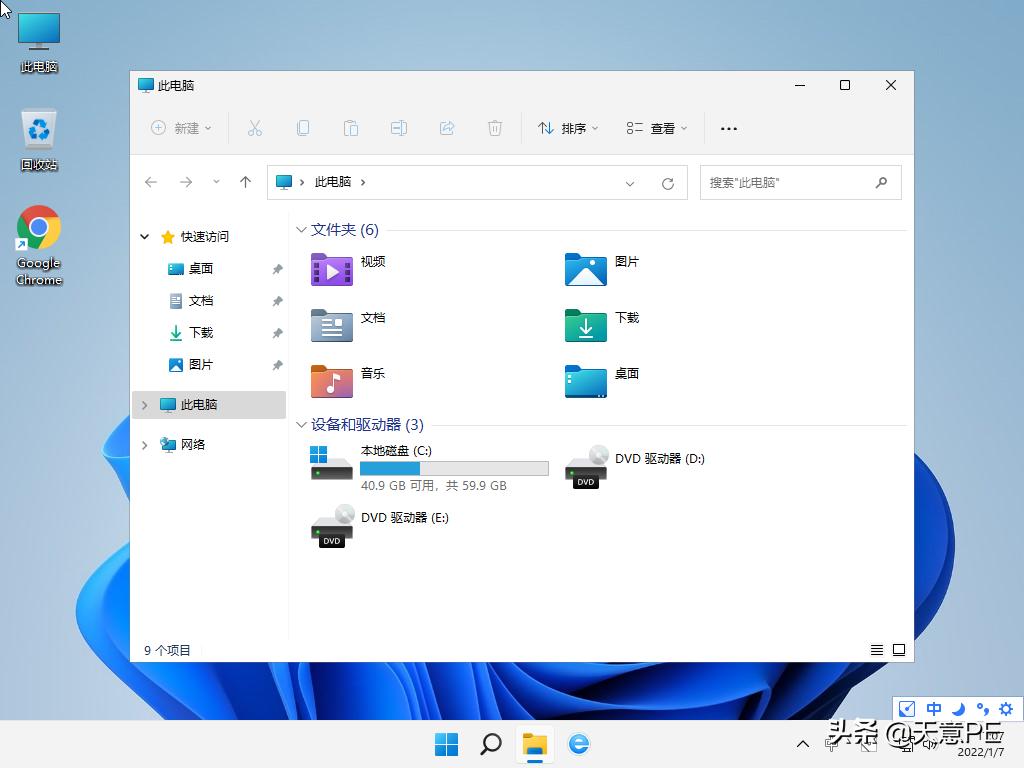Click the local disk C: usage bar
The height and width of the screenshot is (768, 1024).
coord(454,468)
